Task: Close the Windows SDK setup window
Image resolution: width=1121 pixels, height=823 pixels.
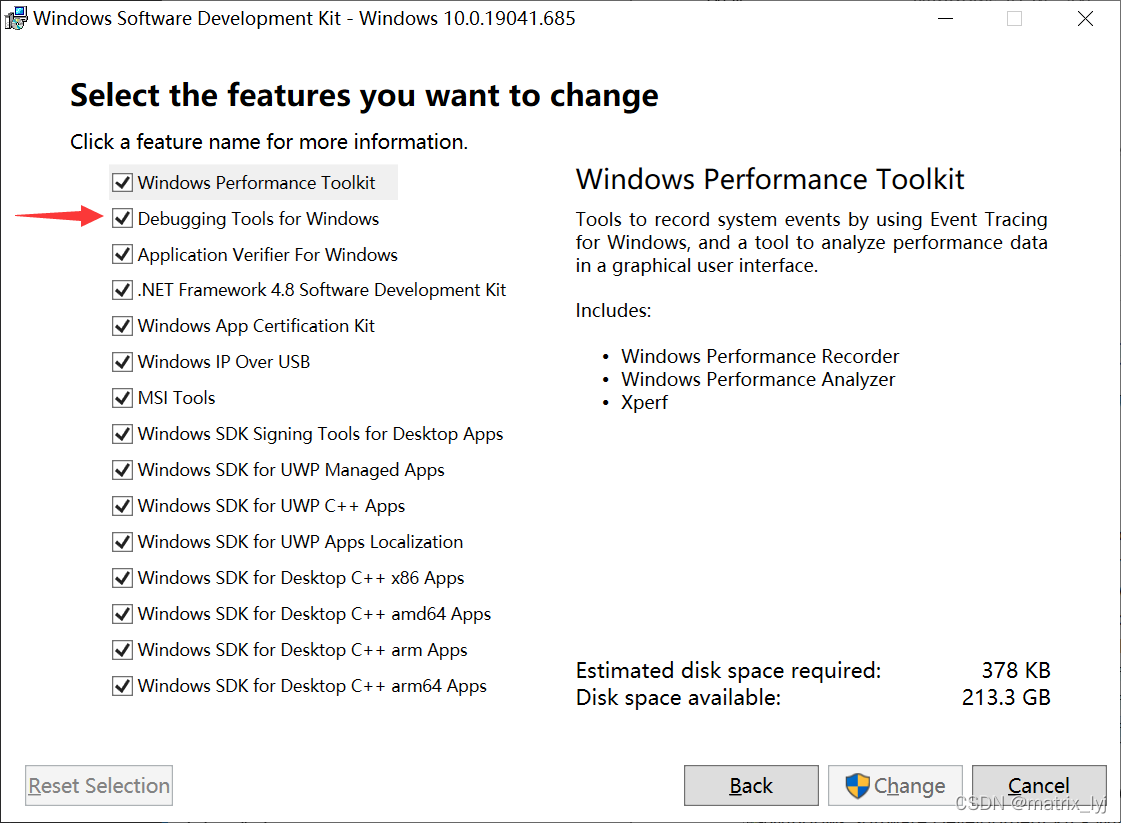Action: coord(1085,19)
